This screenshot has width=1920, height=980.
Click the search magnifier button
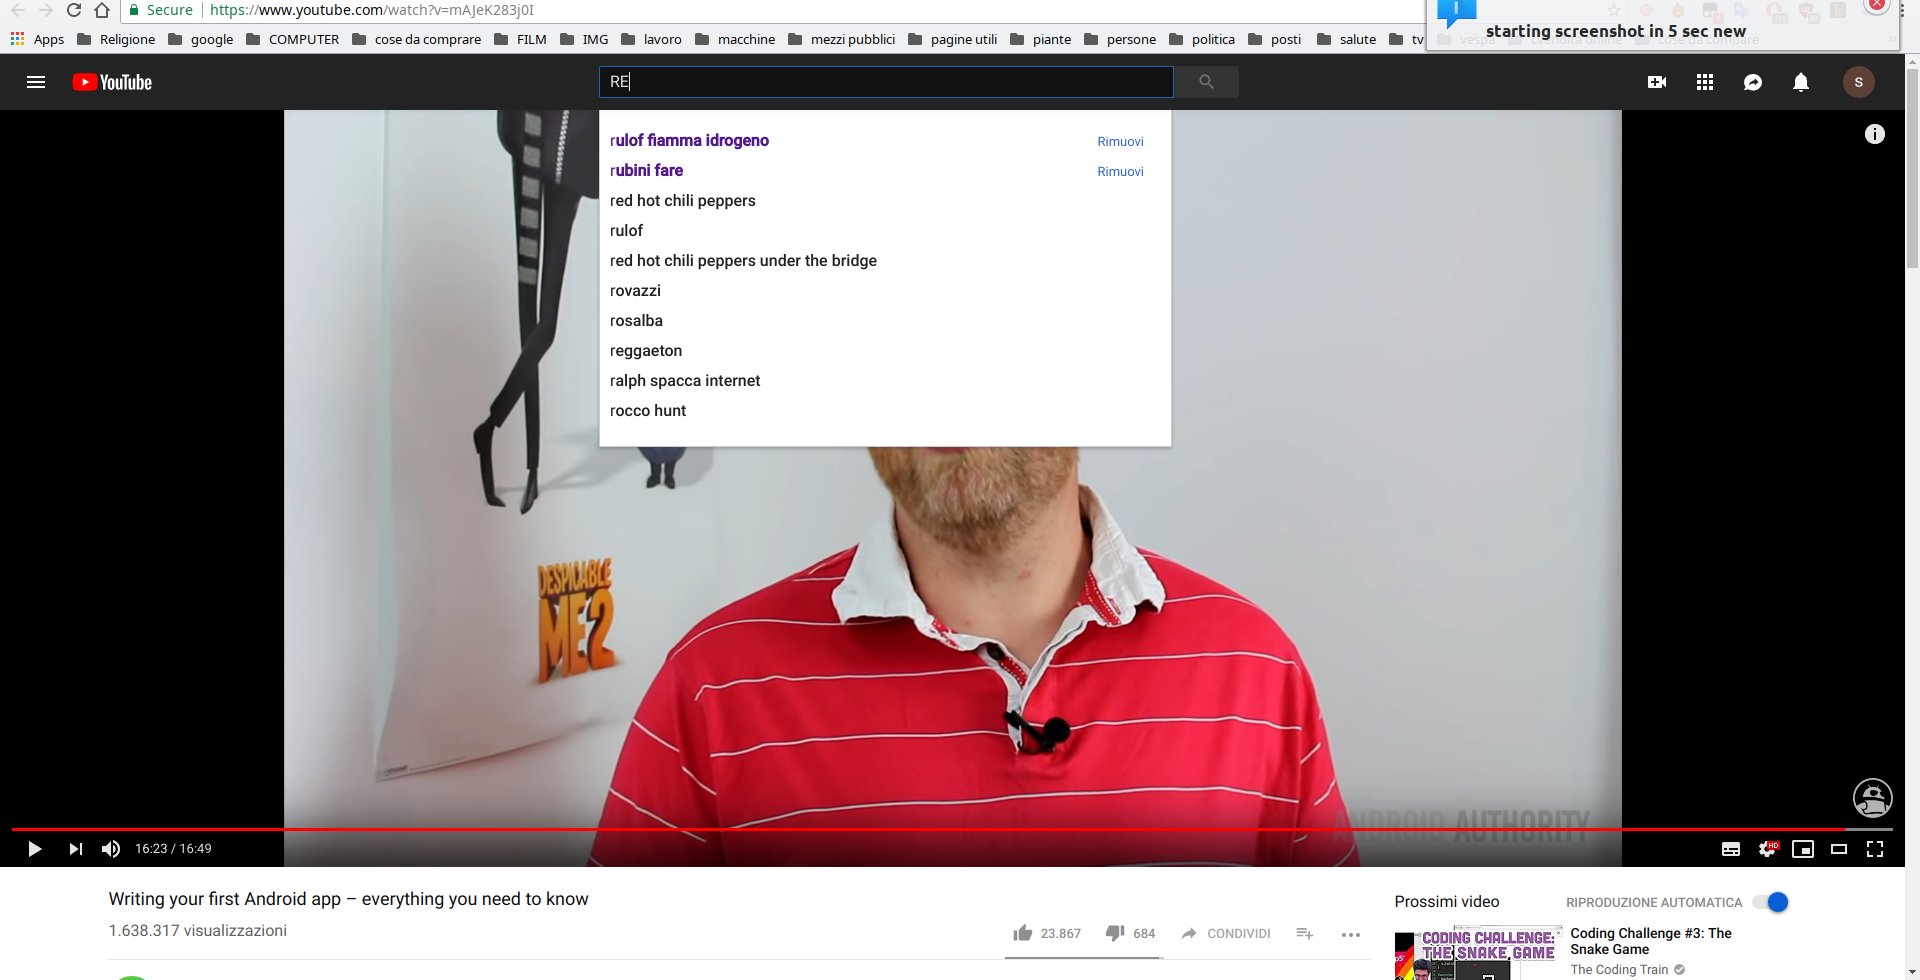point(1206,82)
